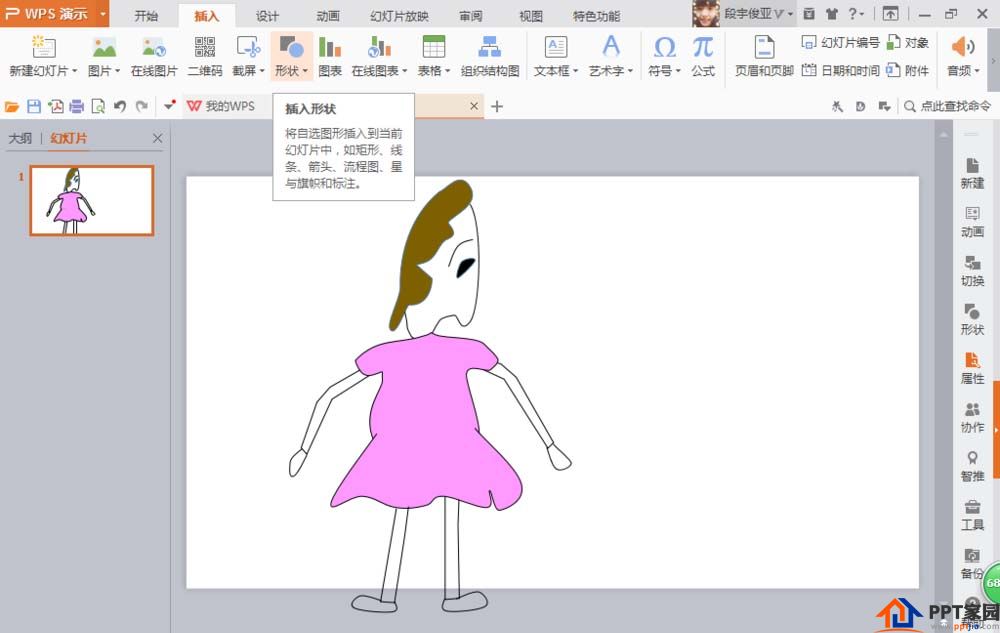Switch to the 设计 ribbon tab

pos(267,16)
